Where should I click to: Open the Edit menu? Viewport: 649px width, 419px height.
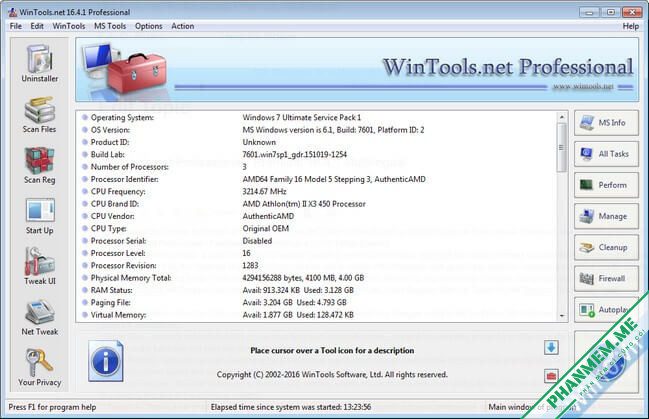37,26
